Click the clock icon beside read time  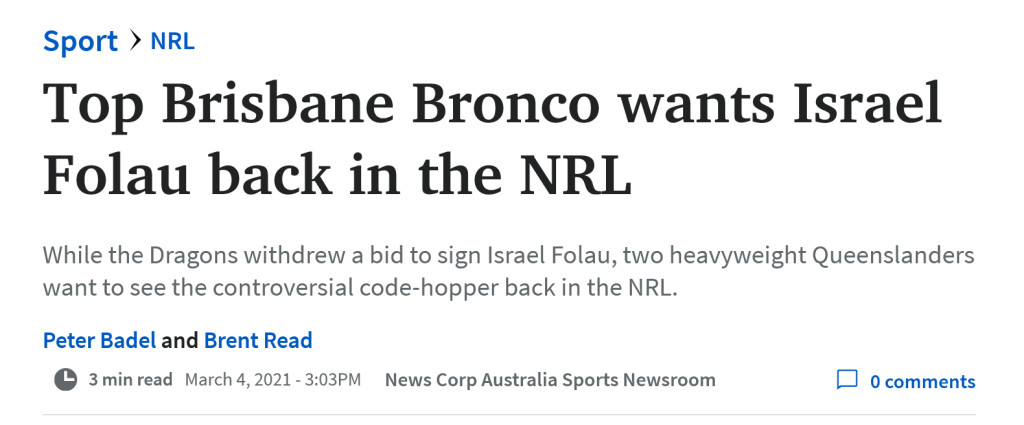[65, 379]
